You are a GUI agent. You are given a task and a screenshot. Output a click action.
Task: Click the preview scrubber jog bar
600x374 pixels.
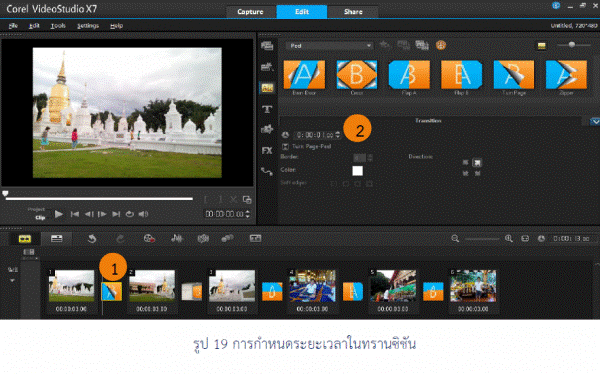click(99, 199)
